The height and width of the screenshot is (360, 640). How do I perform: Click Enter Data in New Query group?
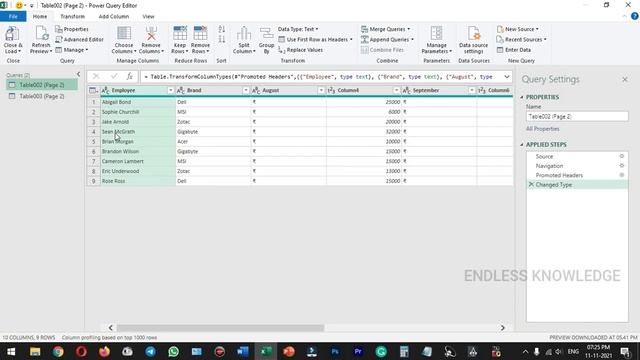[x=514, y=50]
